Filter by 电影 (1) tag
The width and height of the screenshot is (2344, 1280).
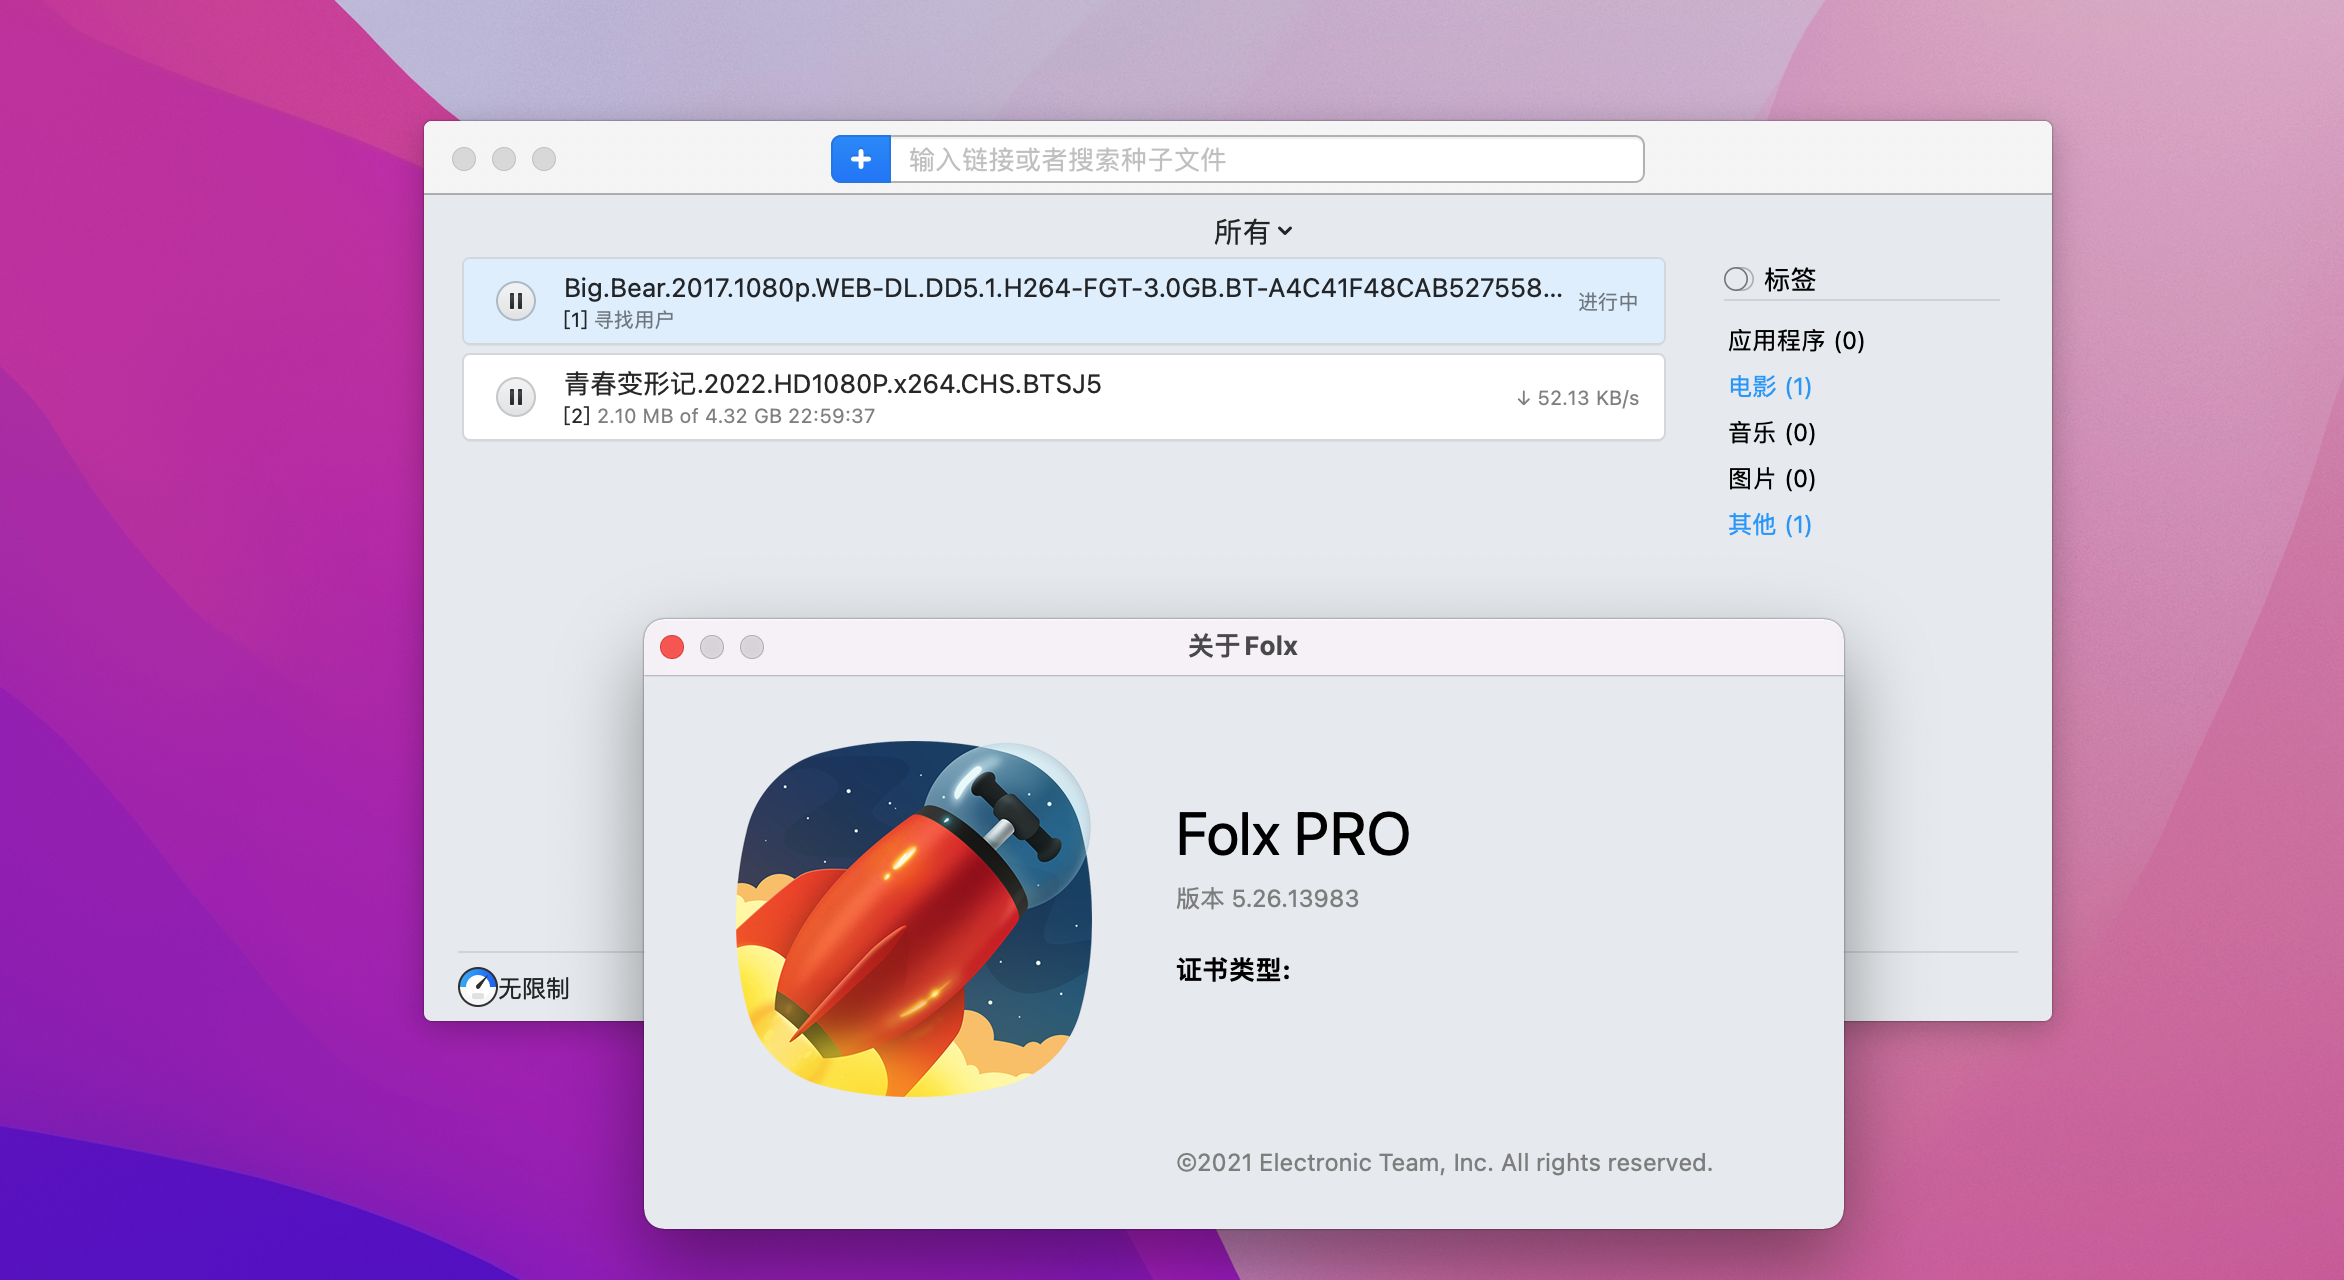[x=1769, y=386]
